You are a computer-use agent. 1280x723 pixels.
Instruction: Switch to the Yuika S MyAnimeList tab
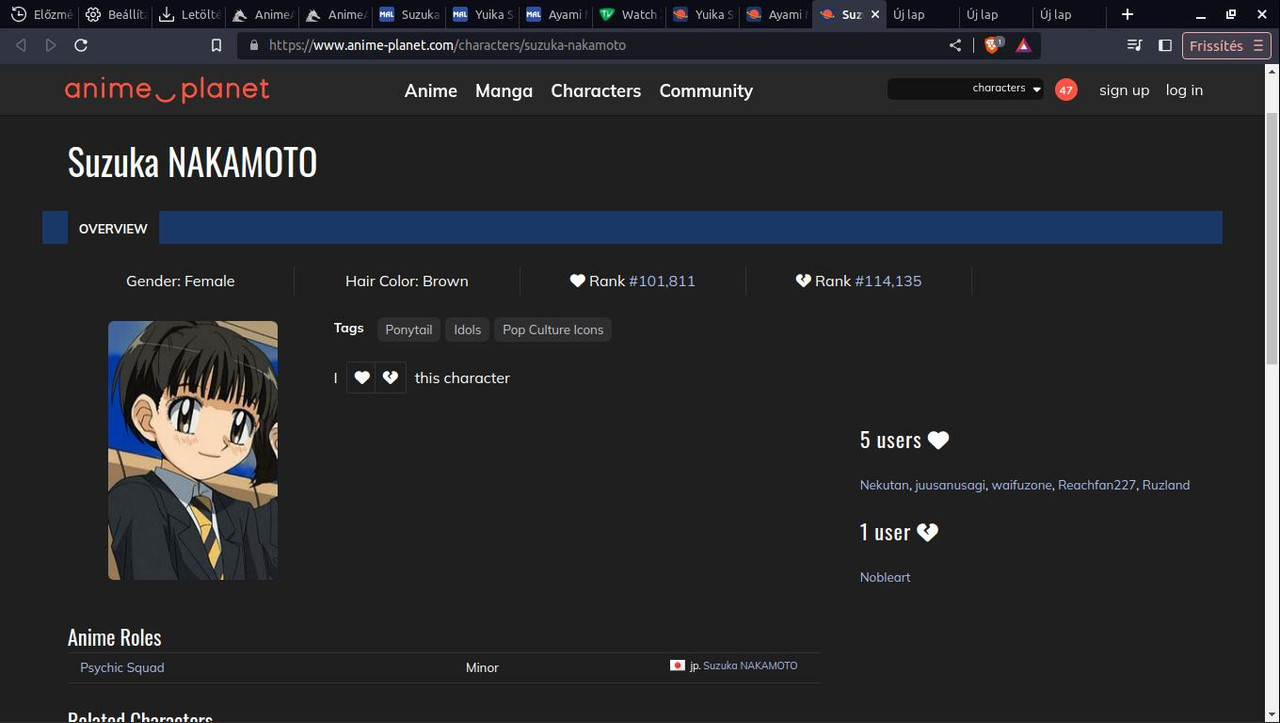[481, 14]
